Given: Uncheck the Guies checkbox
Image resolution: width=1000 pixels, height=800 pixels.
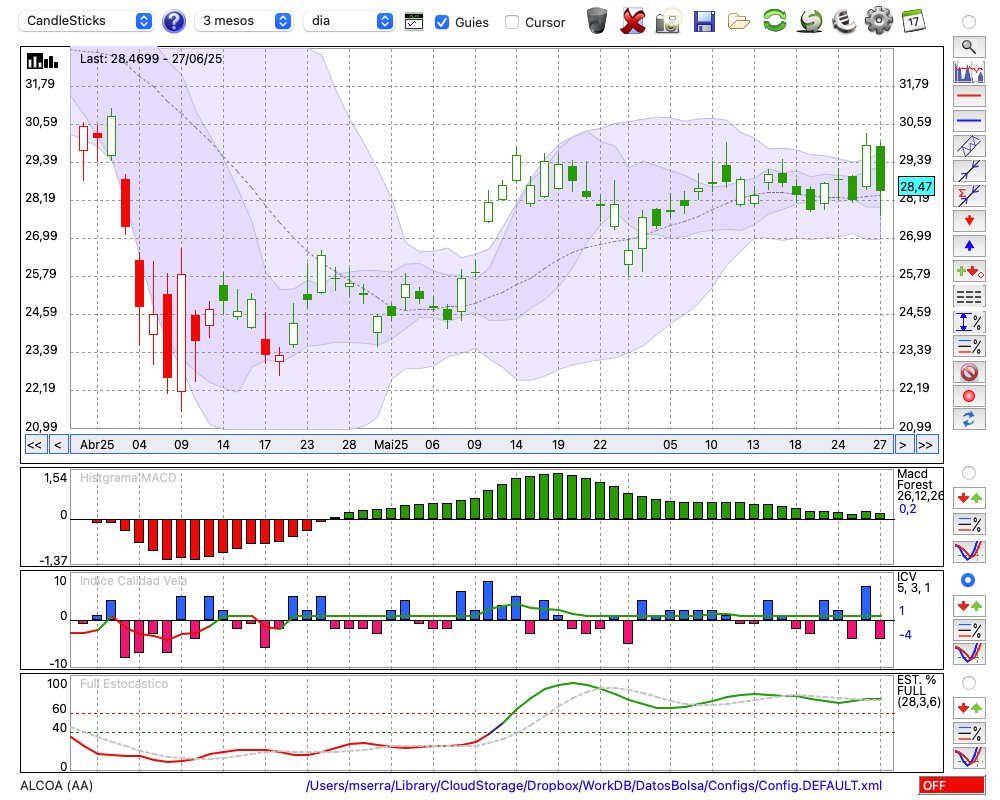Looking at the screenshot, I should [441, 22].
